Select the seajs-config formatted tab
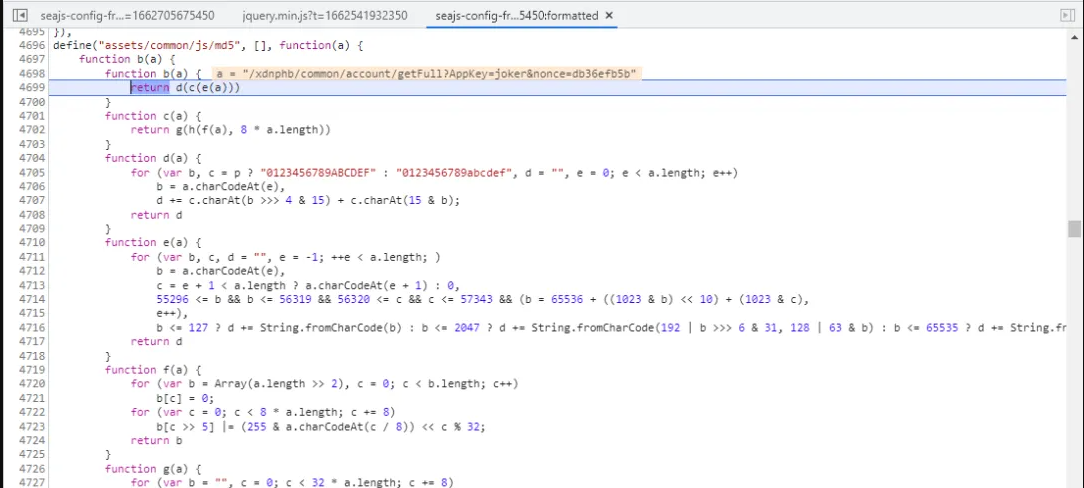 coord(516,15)
